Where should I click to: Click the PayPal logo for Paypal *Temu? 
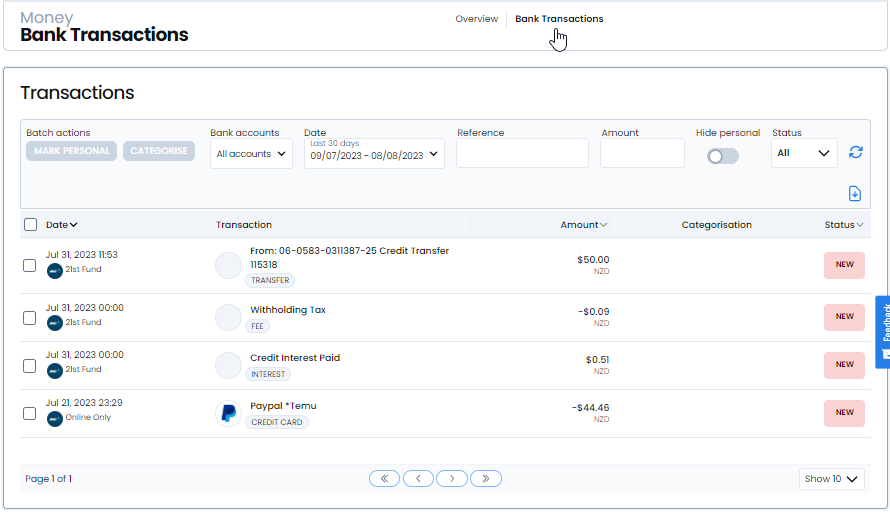[x=228, y=413]
